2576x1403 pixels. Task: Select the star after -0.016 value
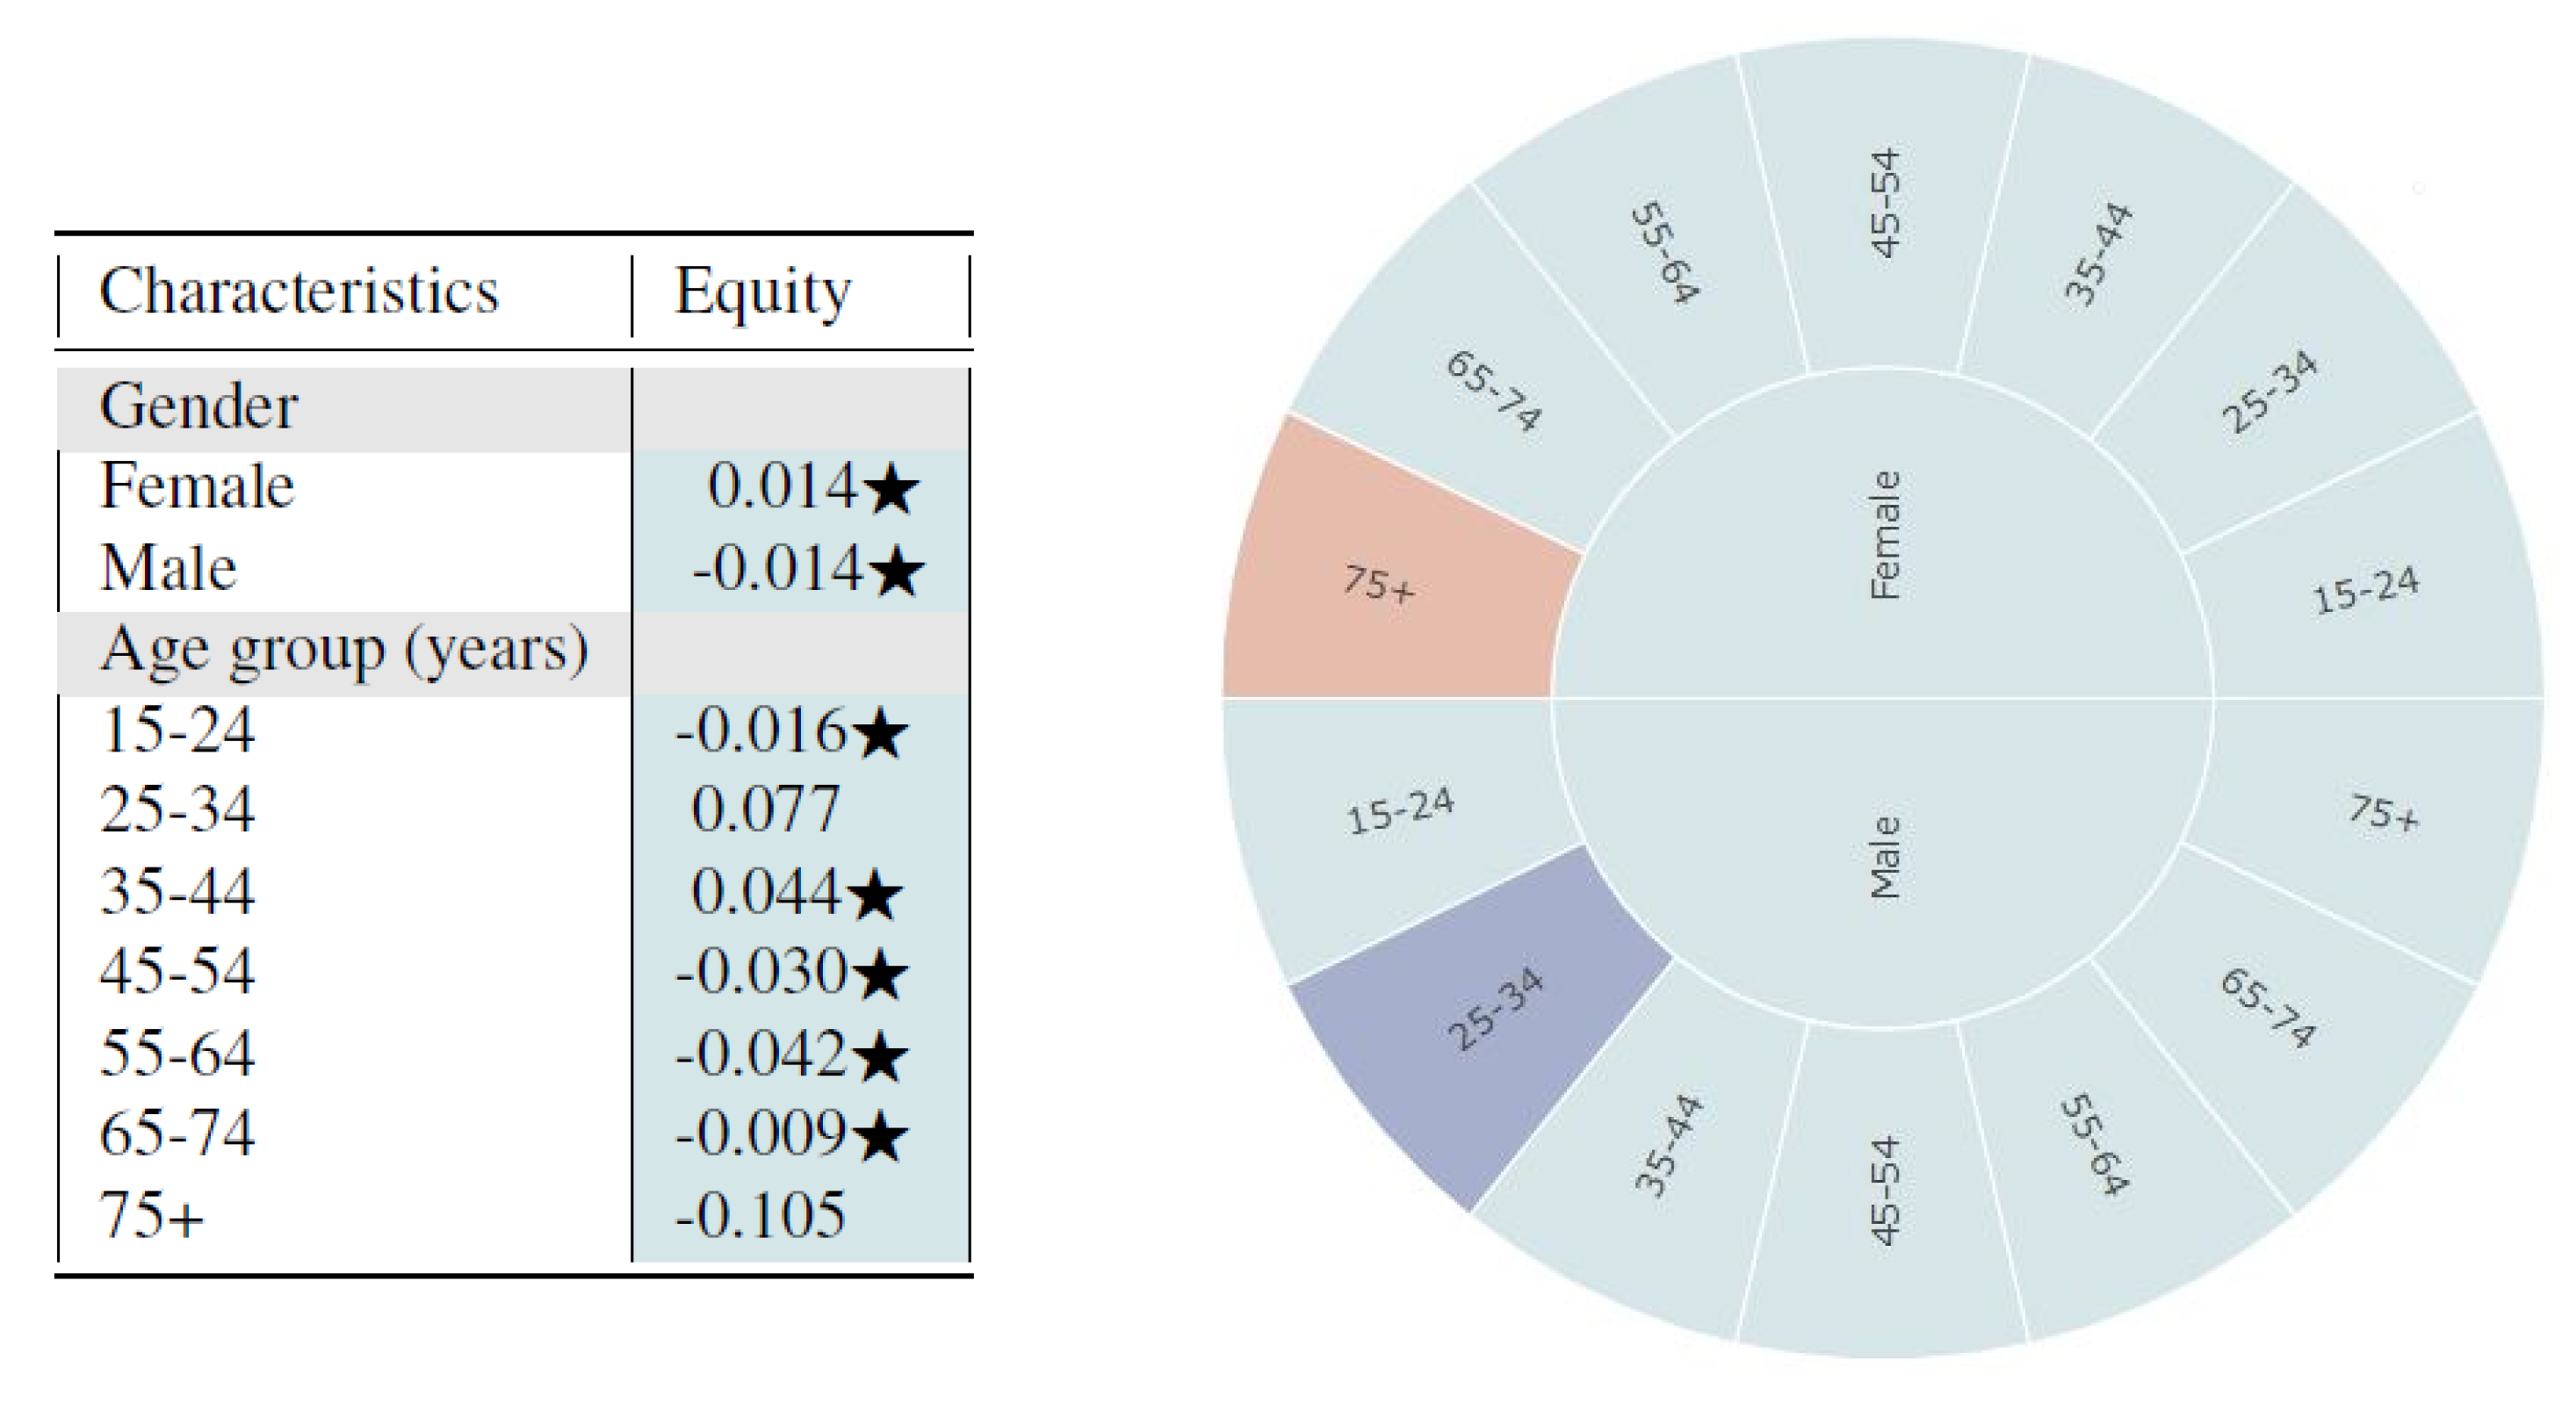(x=881, y=733)
